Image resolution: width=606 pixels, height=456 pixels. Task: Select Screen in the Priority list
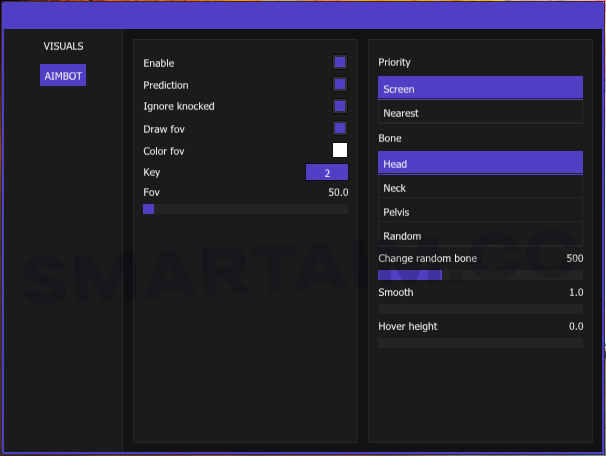click(480, 89)
